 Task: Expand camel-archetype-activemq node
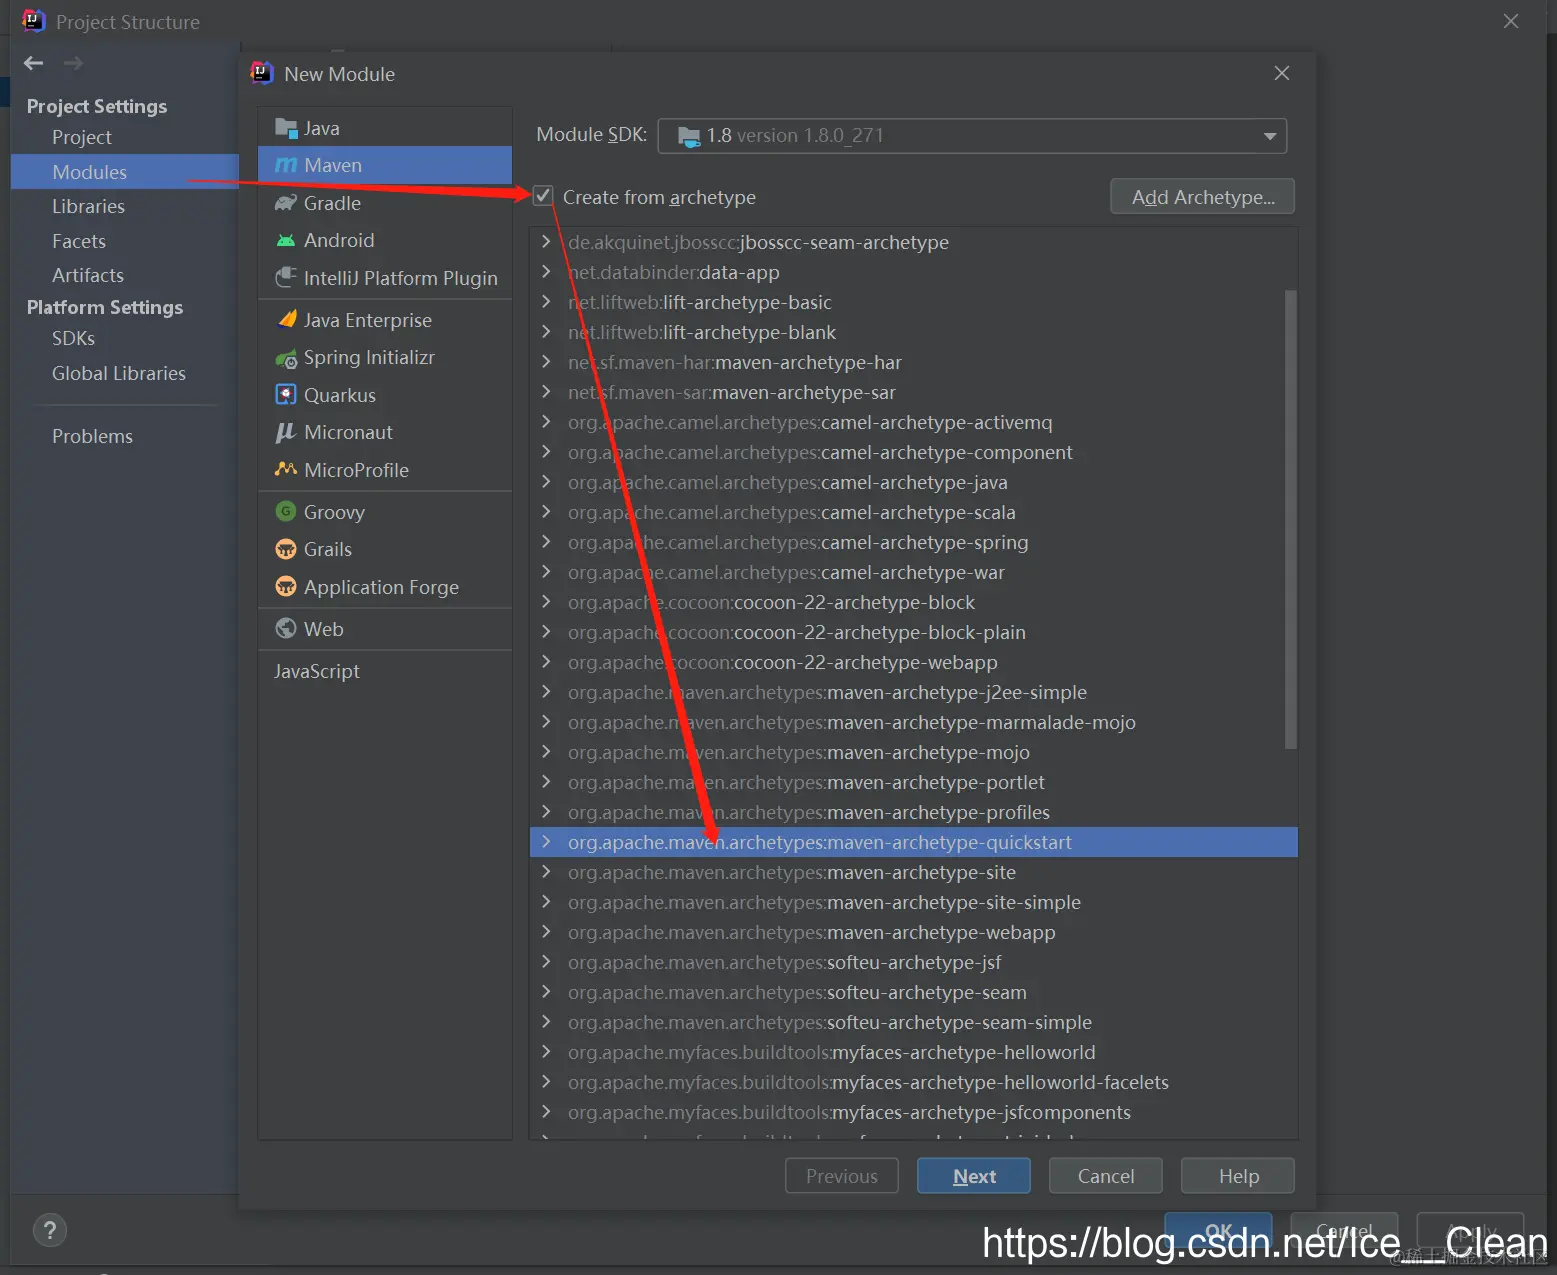point(546,422)
